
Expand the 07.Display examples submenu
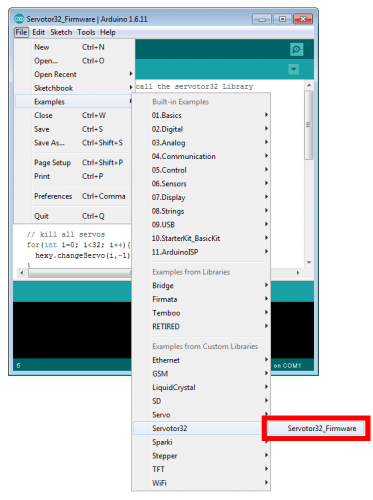[x=201, y=197]
